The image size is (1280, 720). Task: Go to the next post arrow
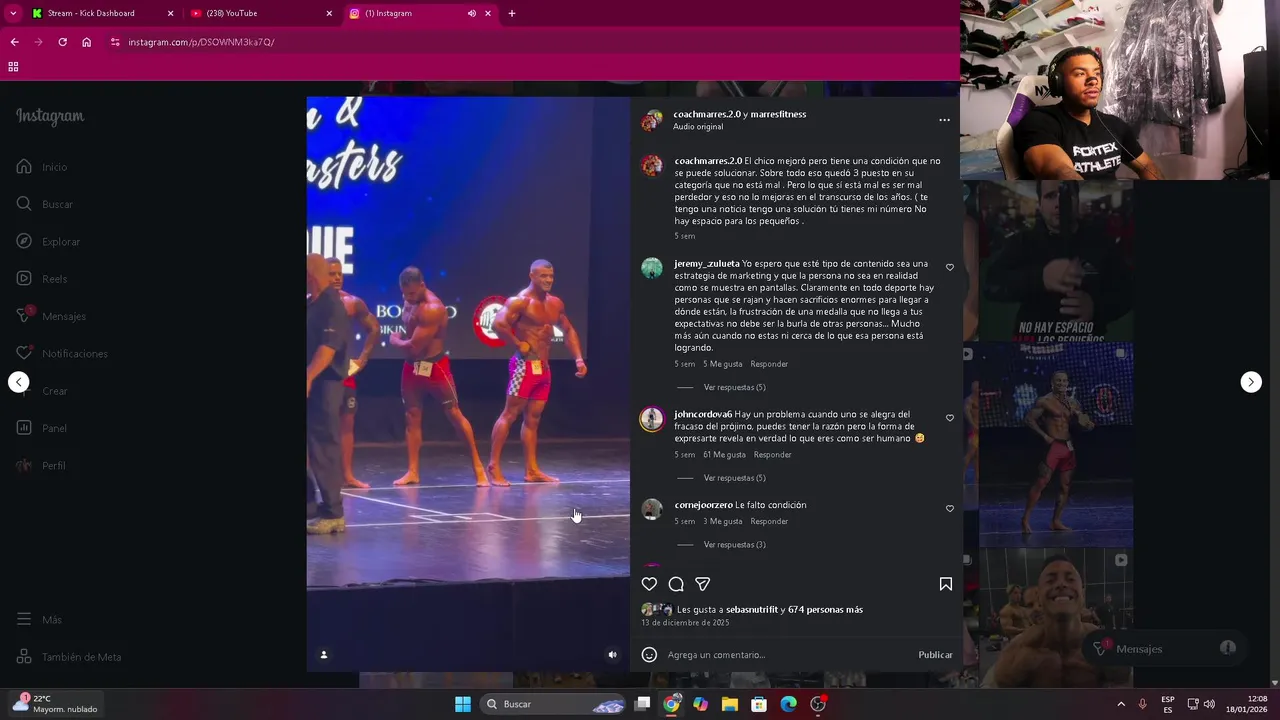click(x=1251, y=382)
